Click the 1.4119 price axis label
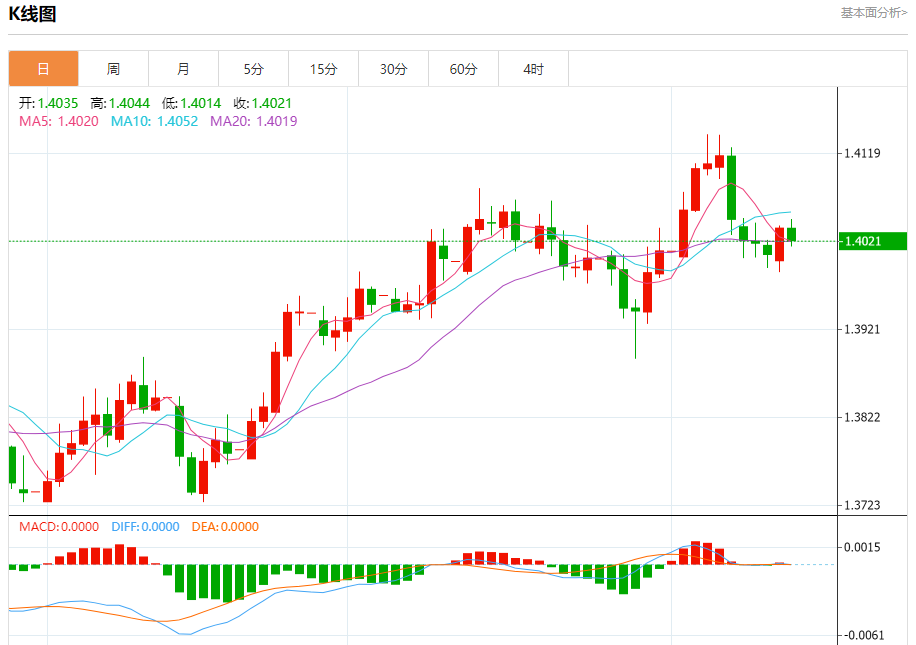This screenshot has width=916, height=645. tap(862, 153)
